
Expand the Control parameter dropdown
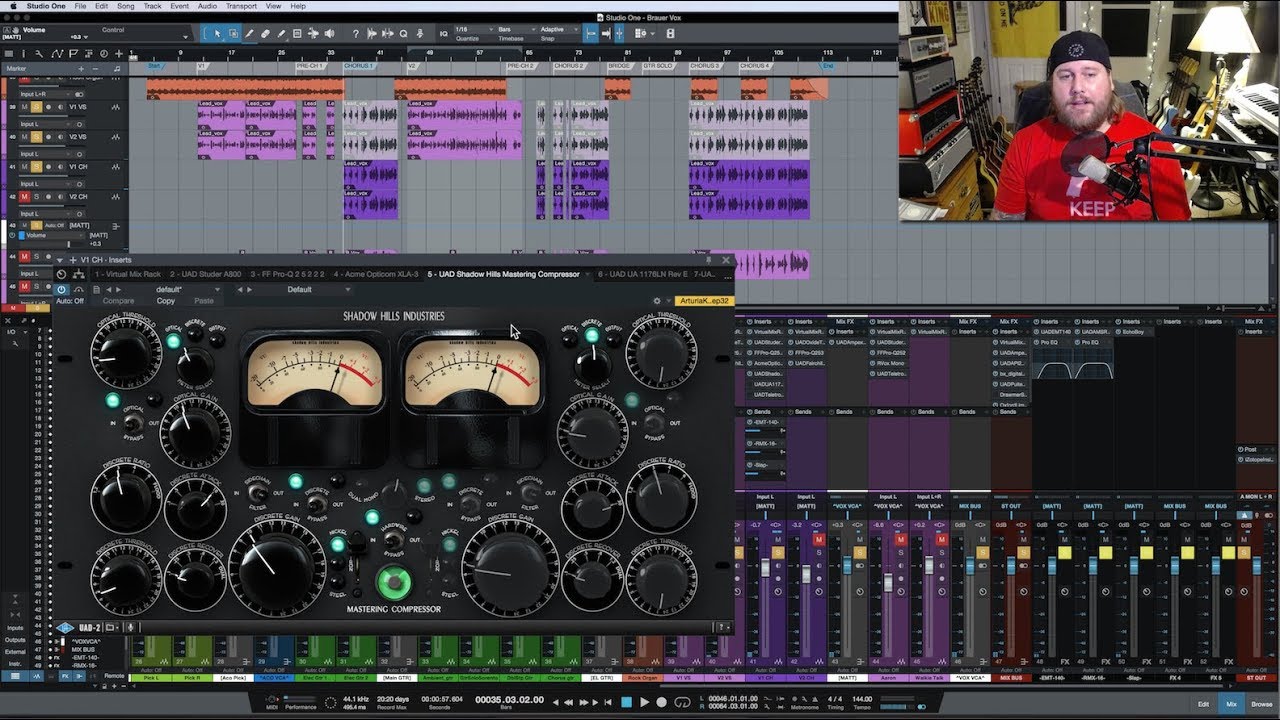(185, 37)
